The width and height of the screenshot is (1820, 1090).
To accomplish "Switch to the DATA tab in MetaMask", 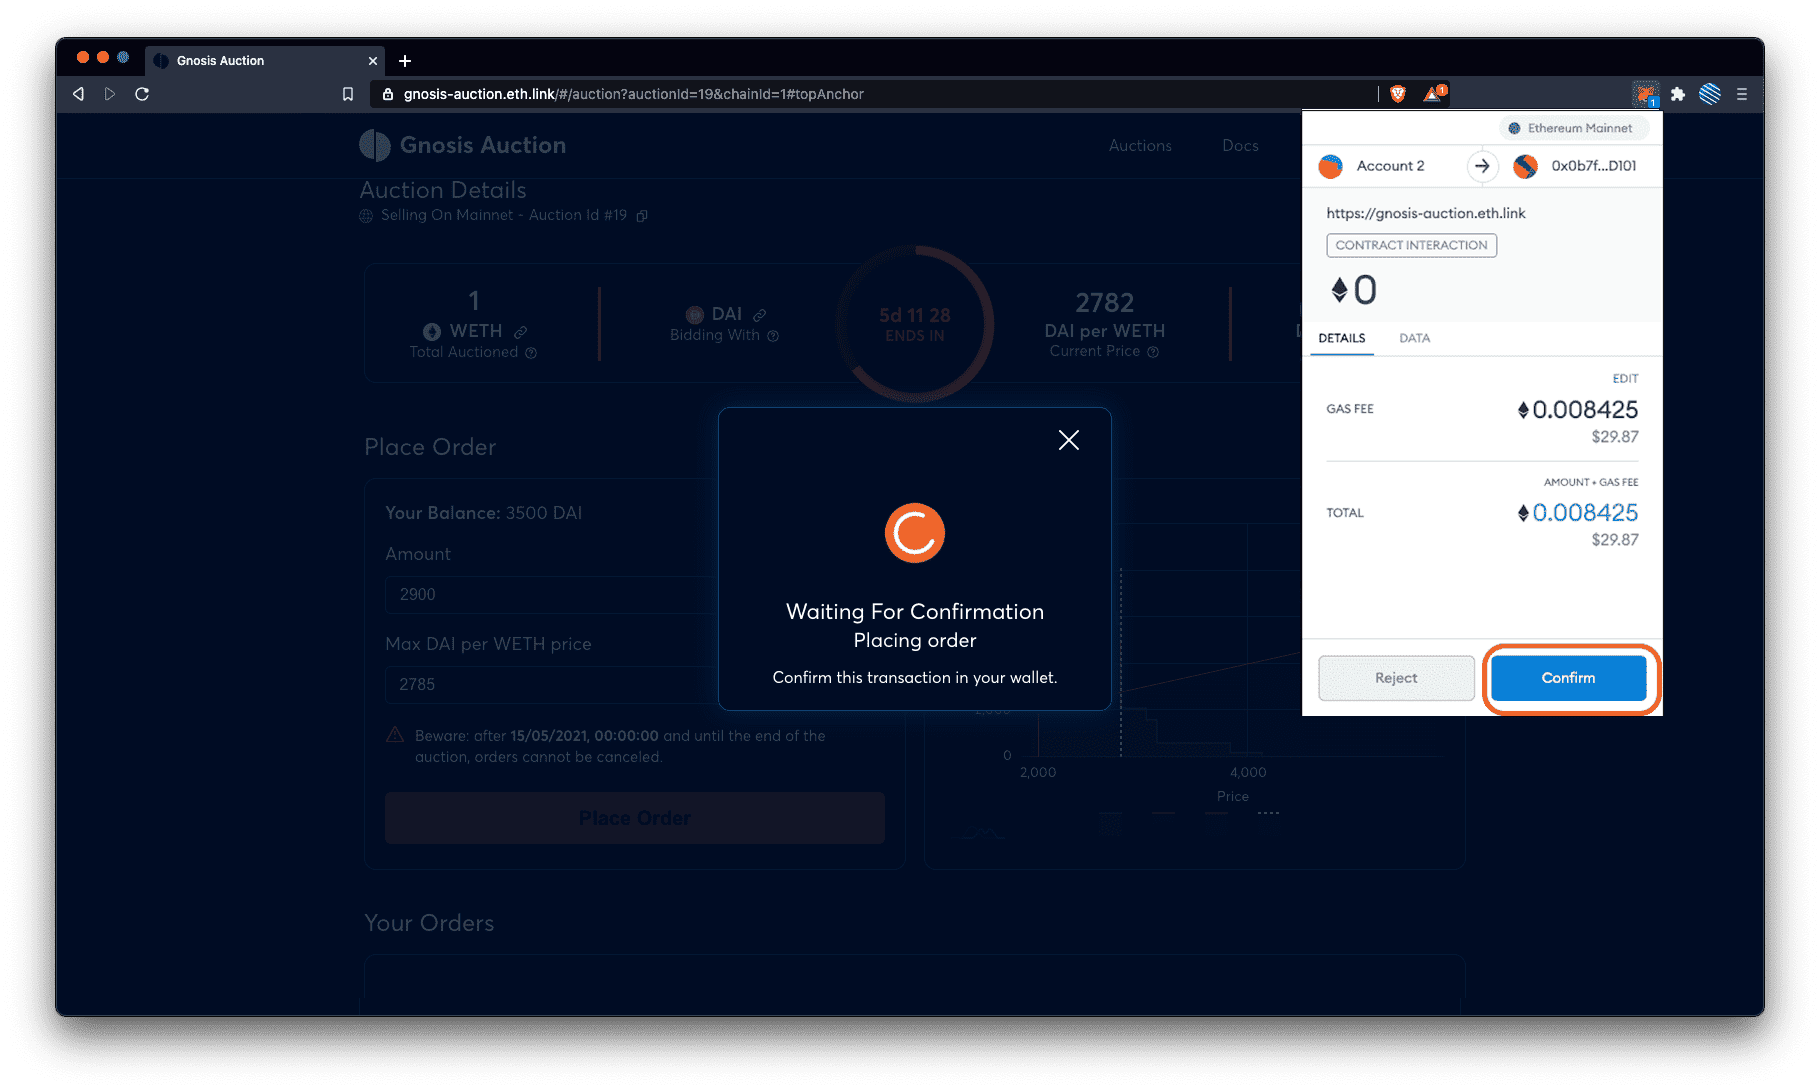I will pos(1414,338).
